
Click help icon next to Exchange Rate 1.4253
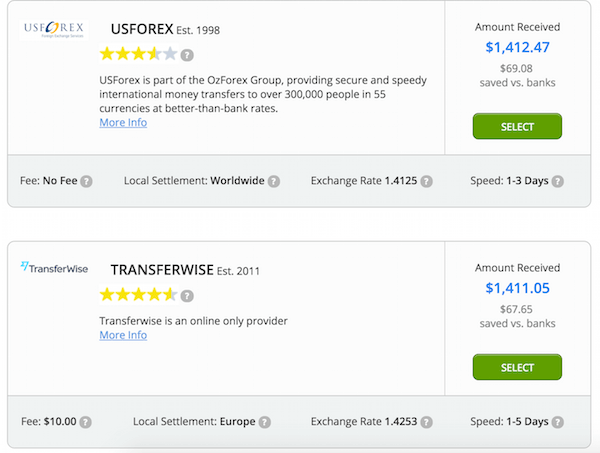click(426, 422)
